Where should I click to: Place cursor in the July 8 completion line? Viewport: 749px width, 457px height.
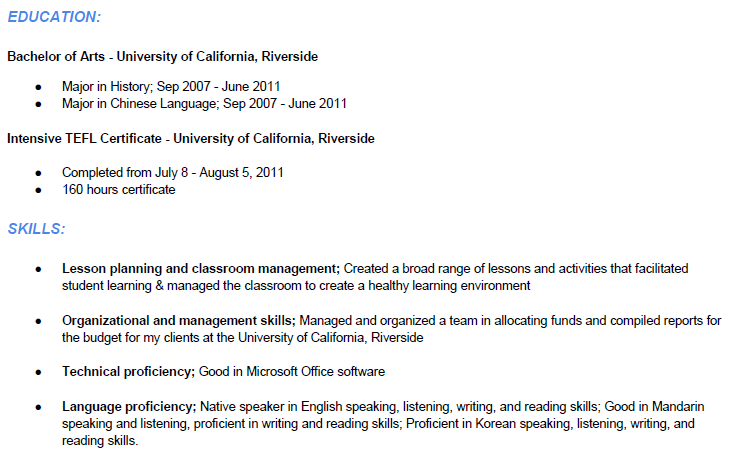[x=172, y=172]
